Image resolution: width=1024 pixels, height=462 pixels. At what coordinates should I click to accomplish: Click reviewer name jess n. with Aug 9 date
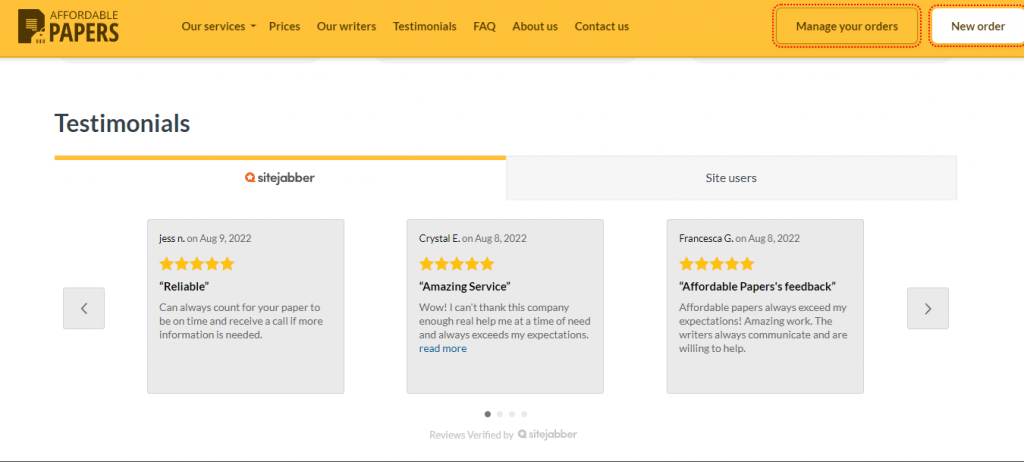pyautogui.click(x=205, y=239)
